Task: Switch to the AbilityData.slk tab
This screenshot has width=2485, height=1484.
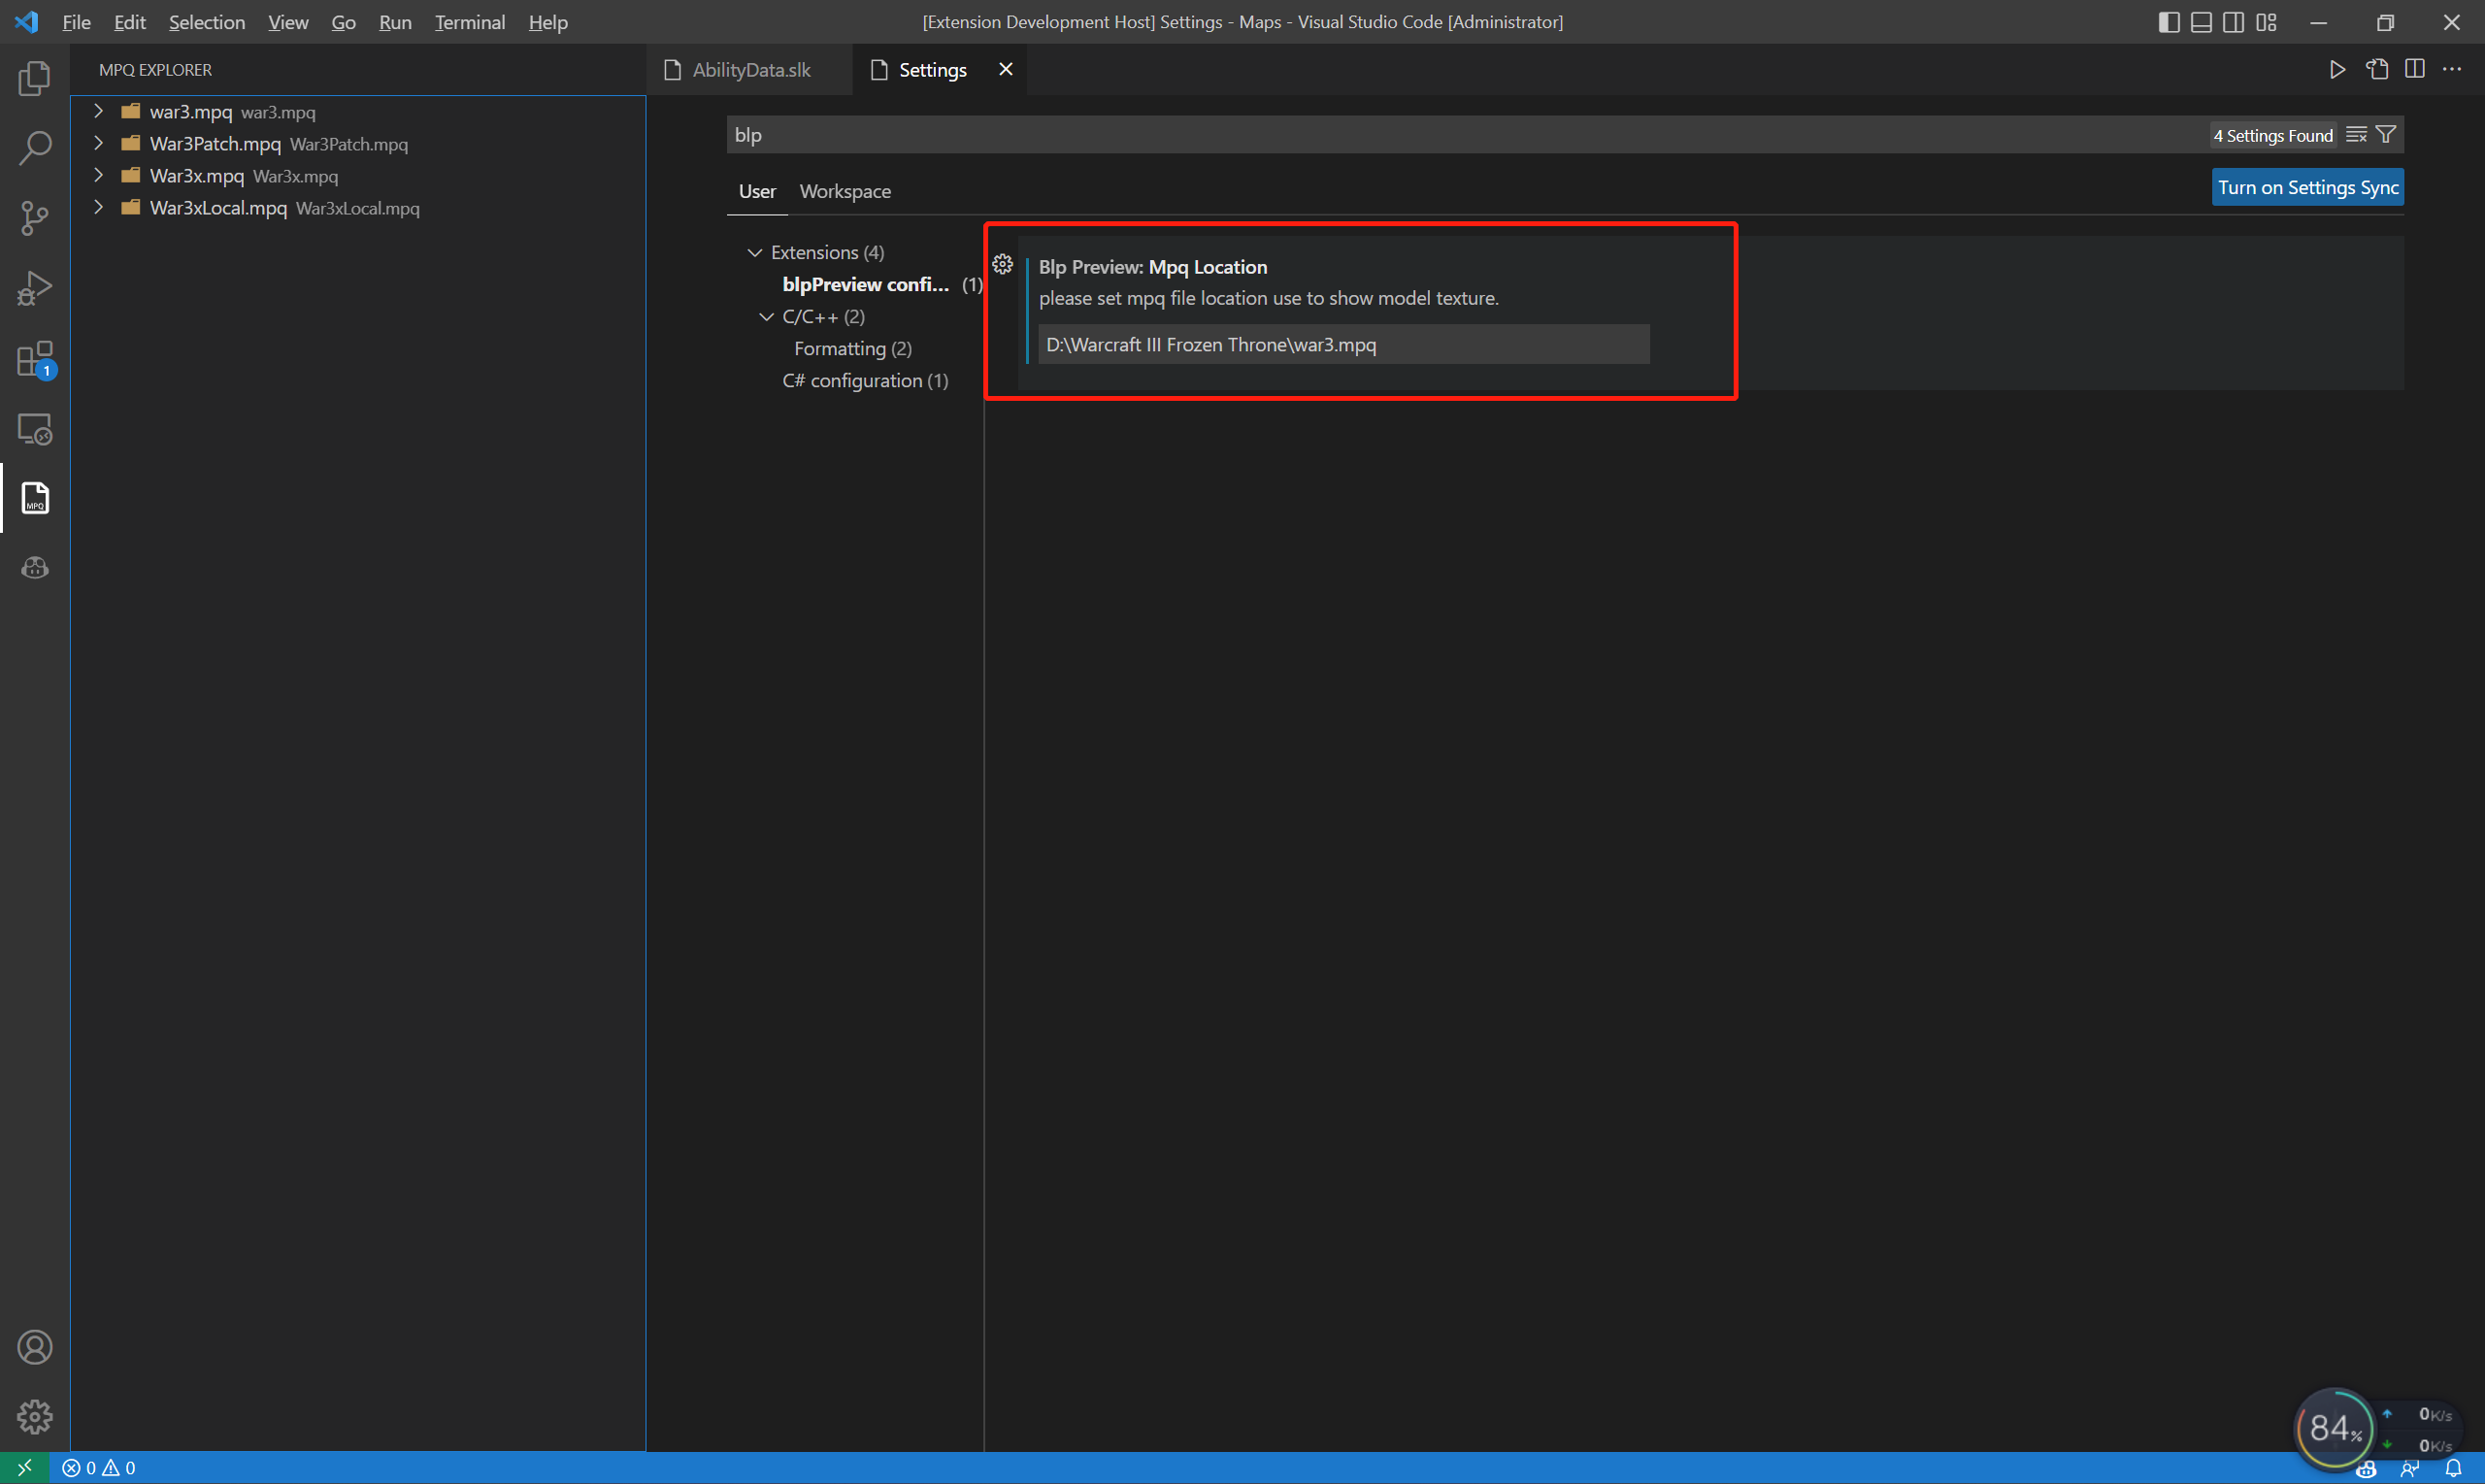Action: click(750, 70)
